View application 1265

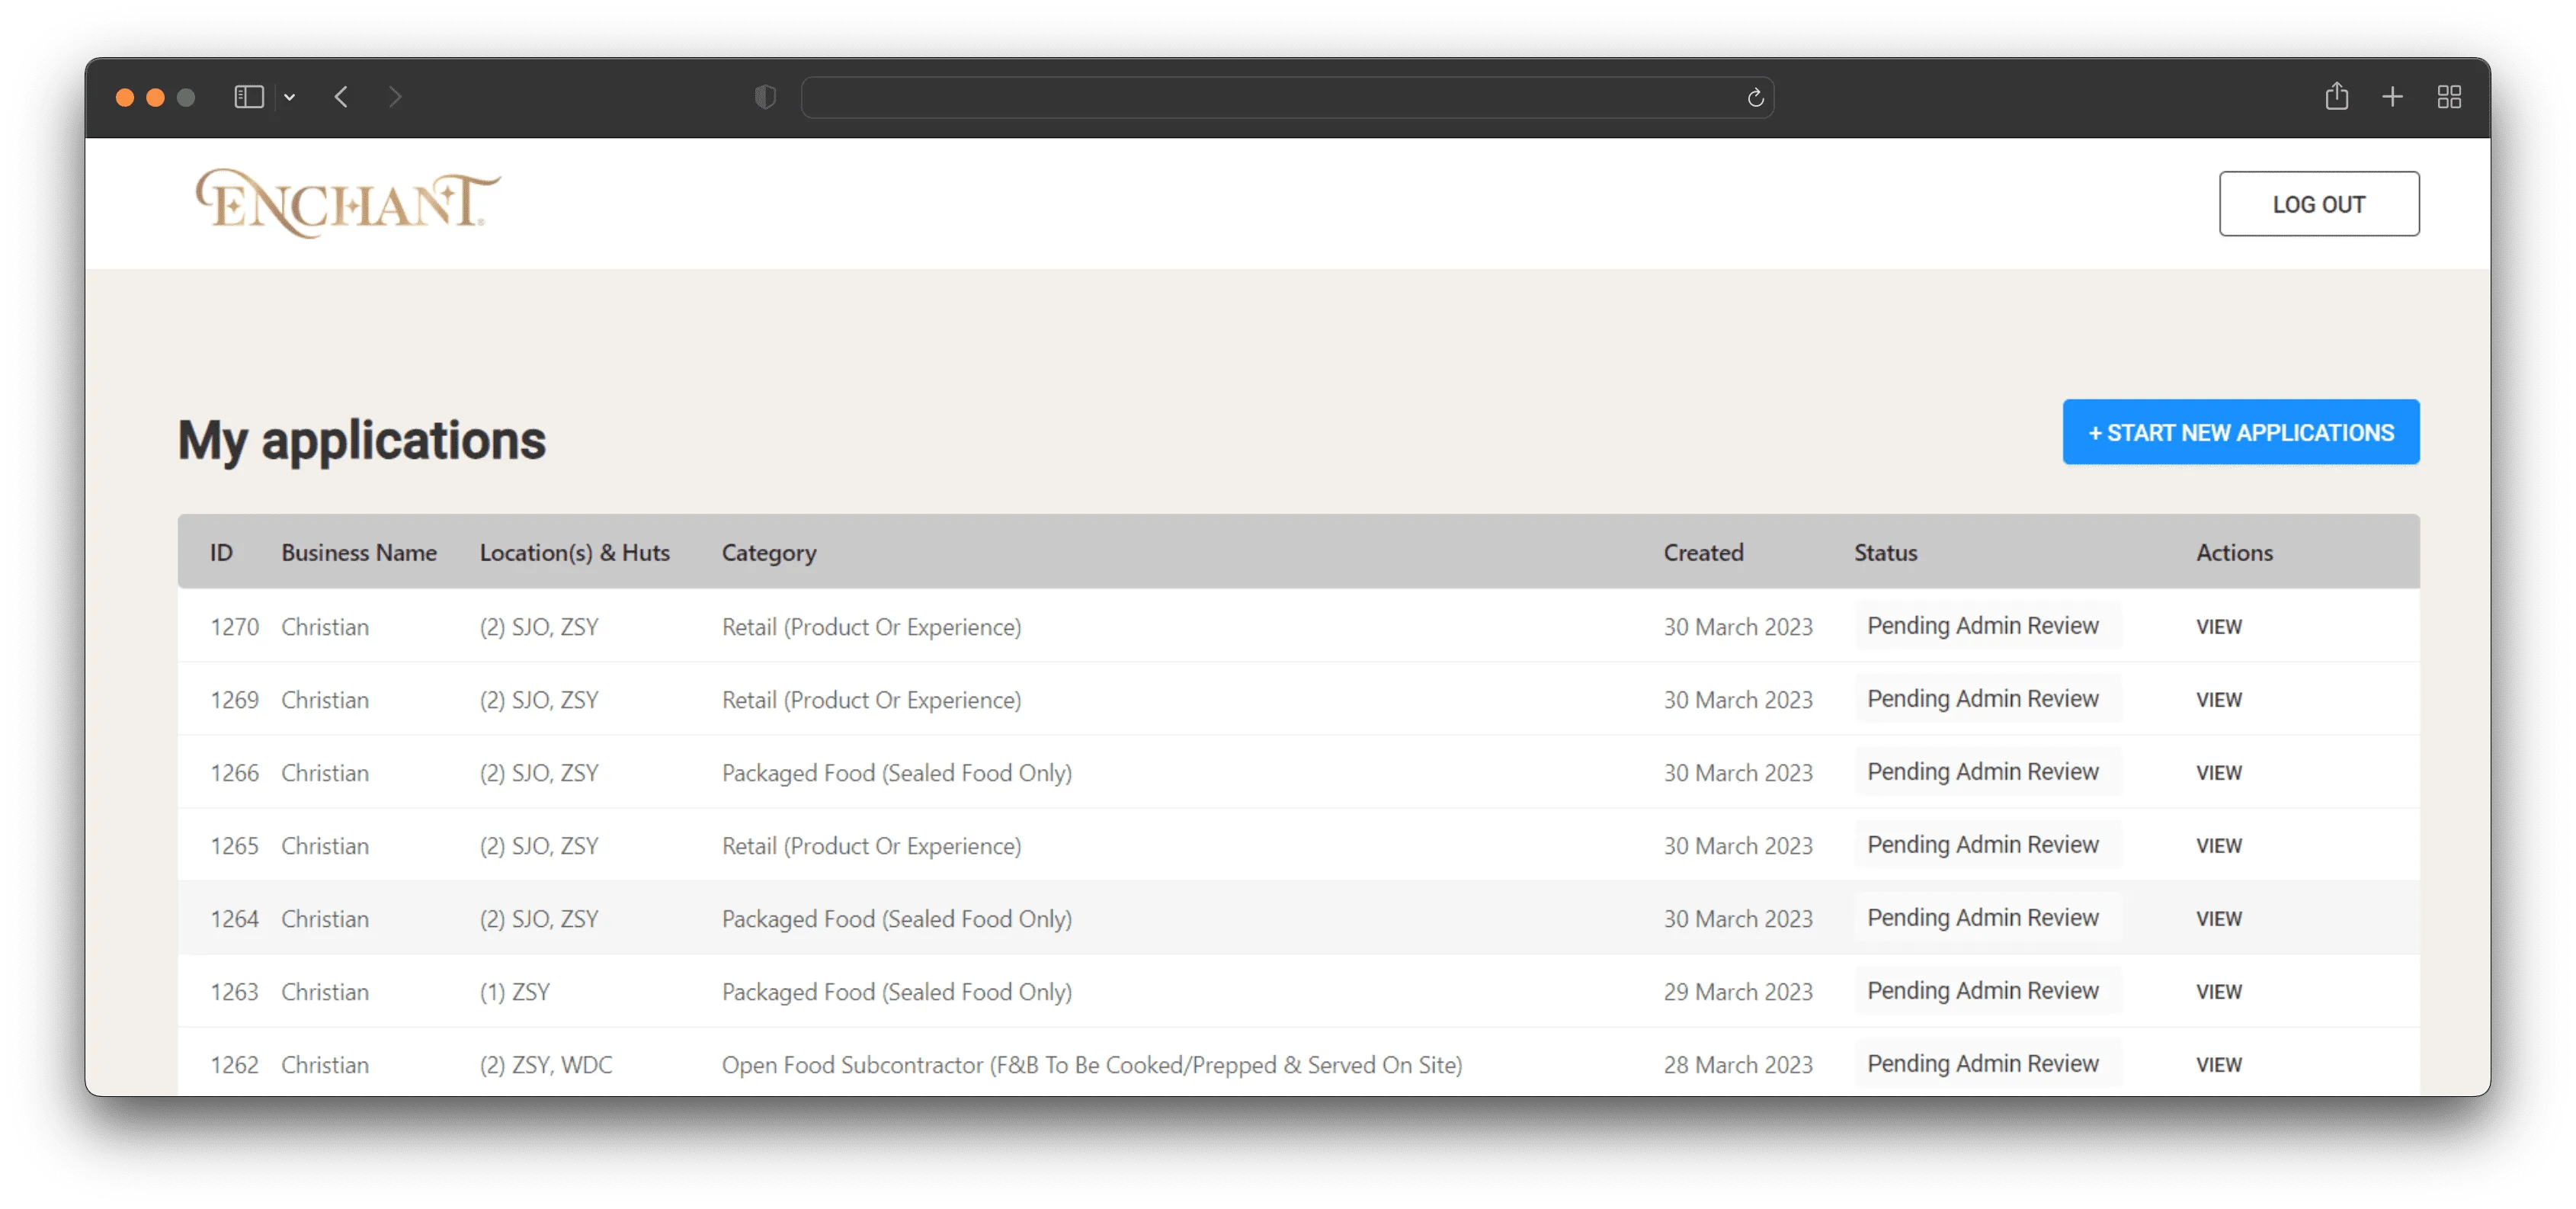(2218, 846)
